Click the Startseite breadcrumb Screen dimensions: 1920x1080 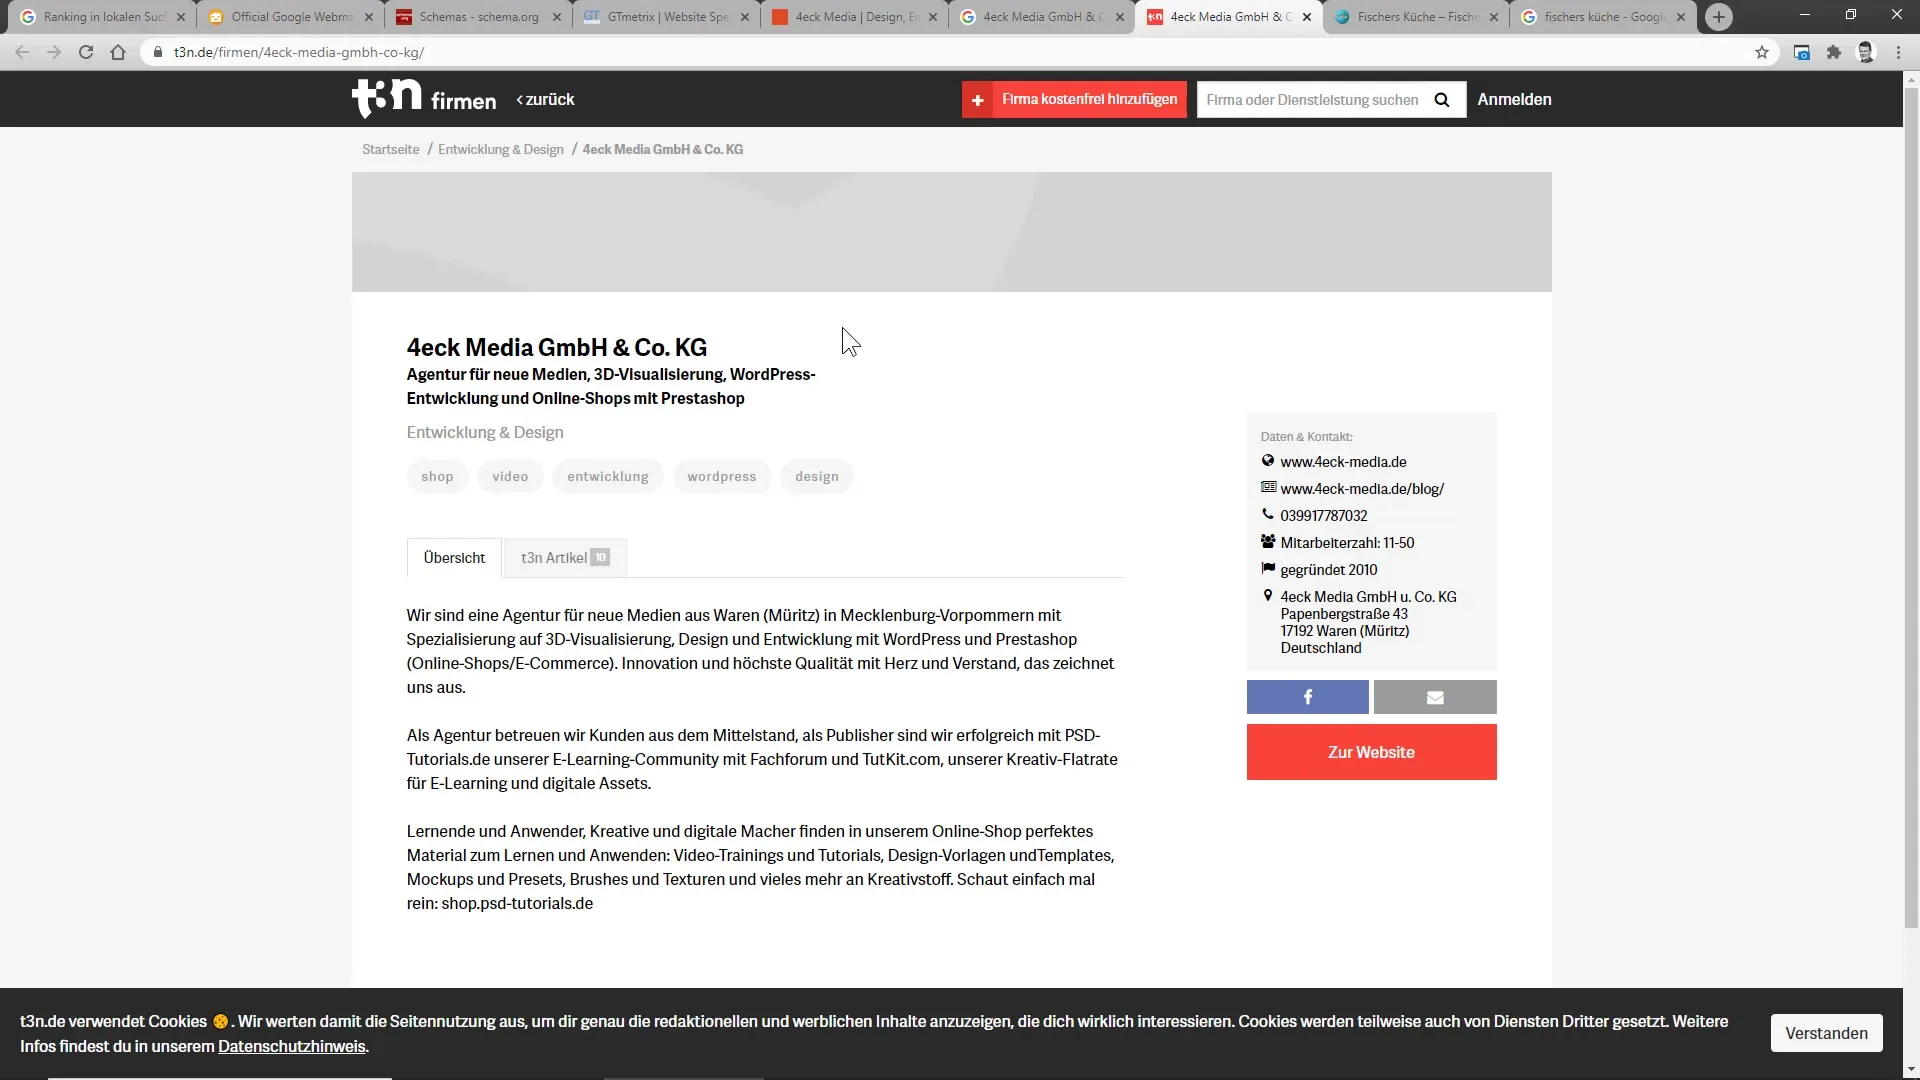pos(391,149)
